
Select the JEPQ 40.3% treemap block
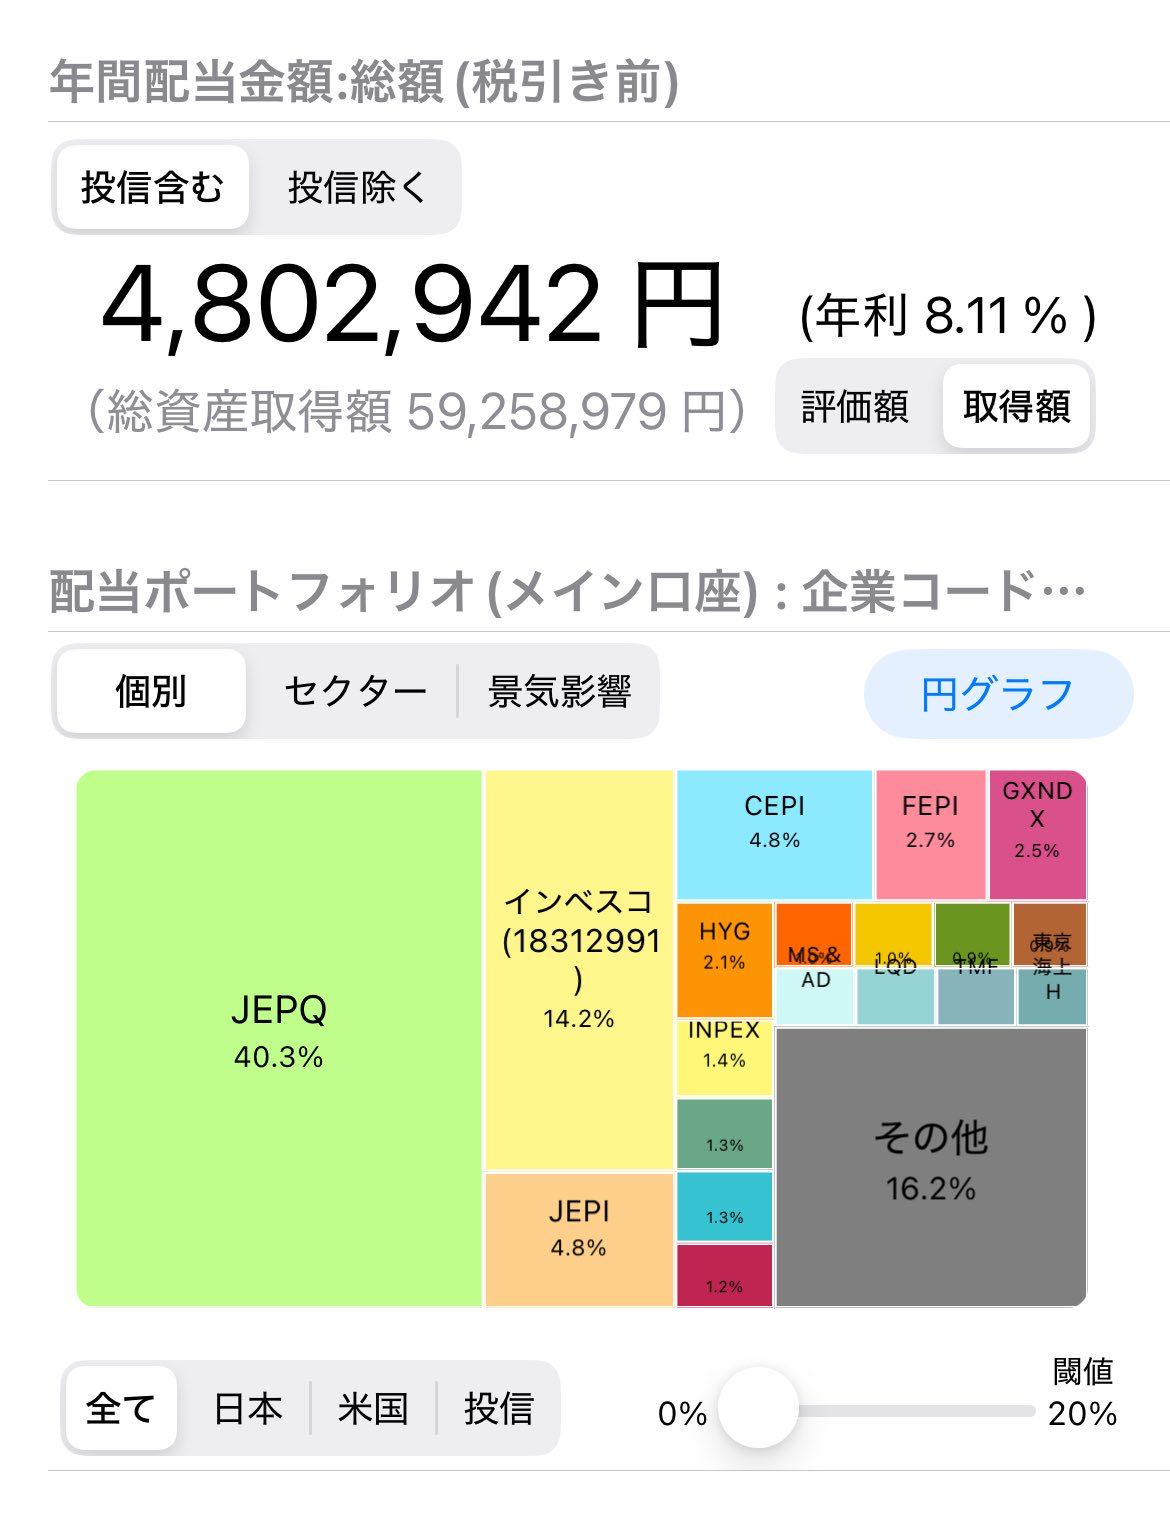point(279,1038)
